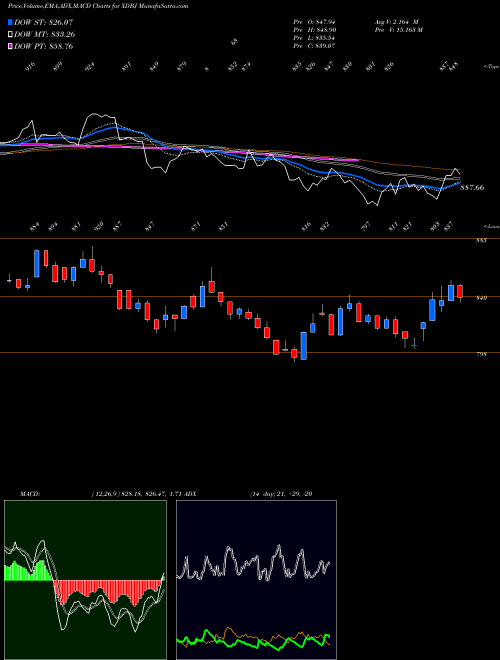Click the white DOW MT legend swatch
The width and height of the screenshot is (500, 660).
point(10,35)
